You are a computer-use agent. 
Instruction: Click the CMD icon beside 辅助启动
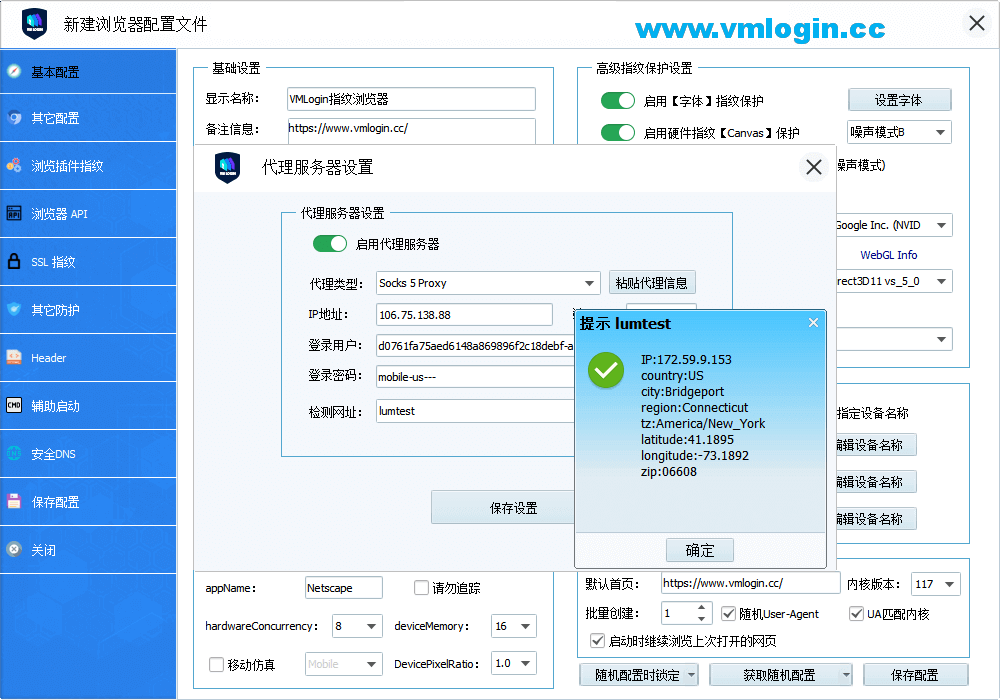click(14, 405)
